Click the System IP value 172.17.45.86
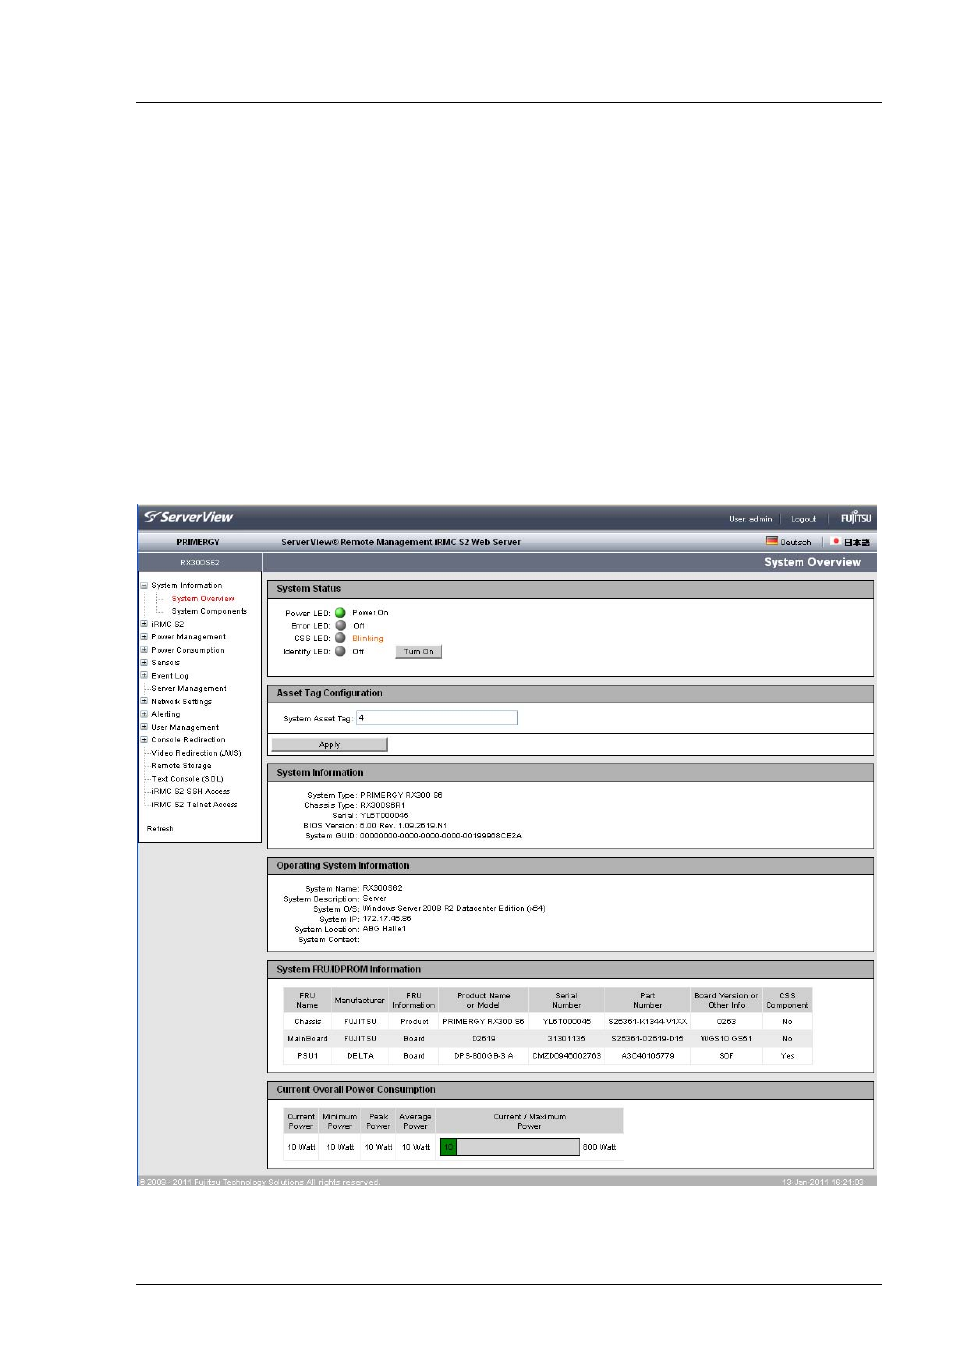The width and height of the screenshot is (954, 1348). pos(387,919)
